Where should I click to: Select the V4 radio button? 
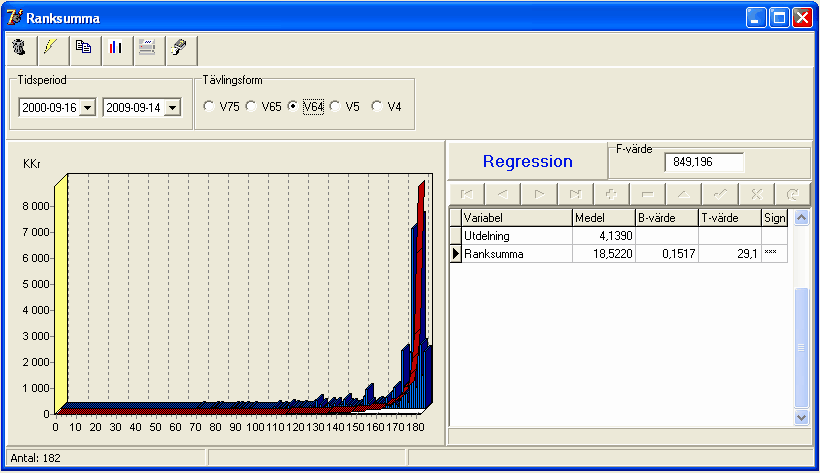377,106
